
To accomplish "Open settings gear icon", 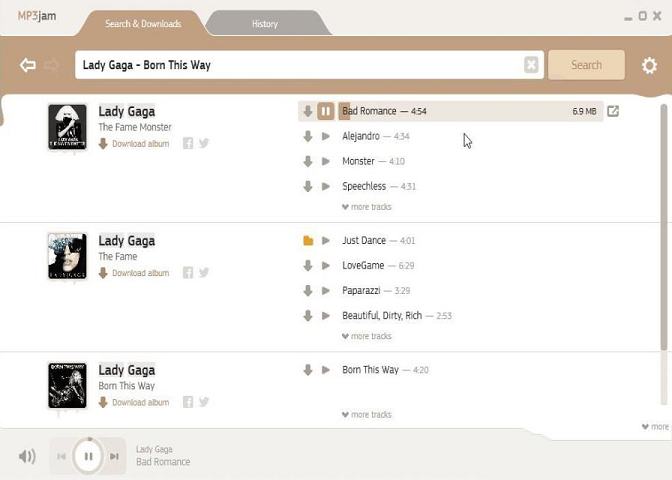I will pos(649,66).
